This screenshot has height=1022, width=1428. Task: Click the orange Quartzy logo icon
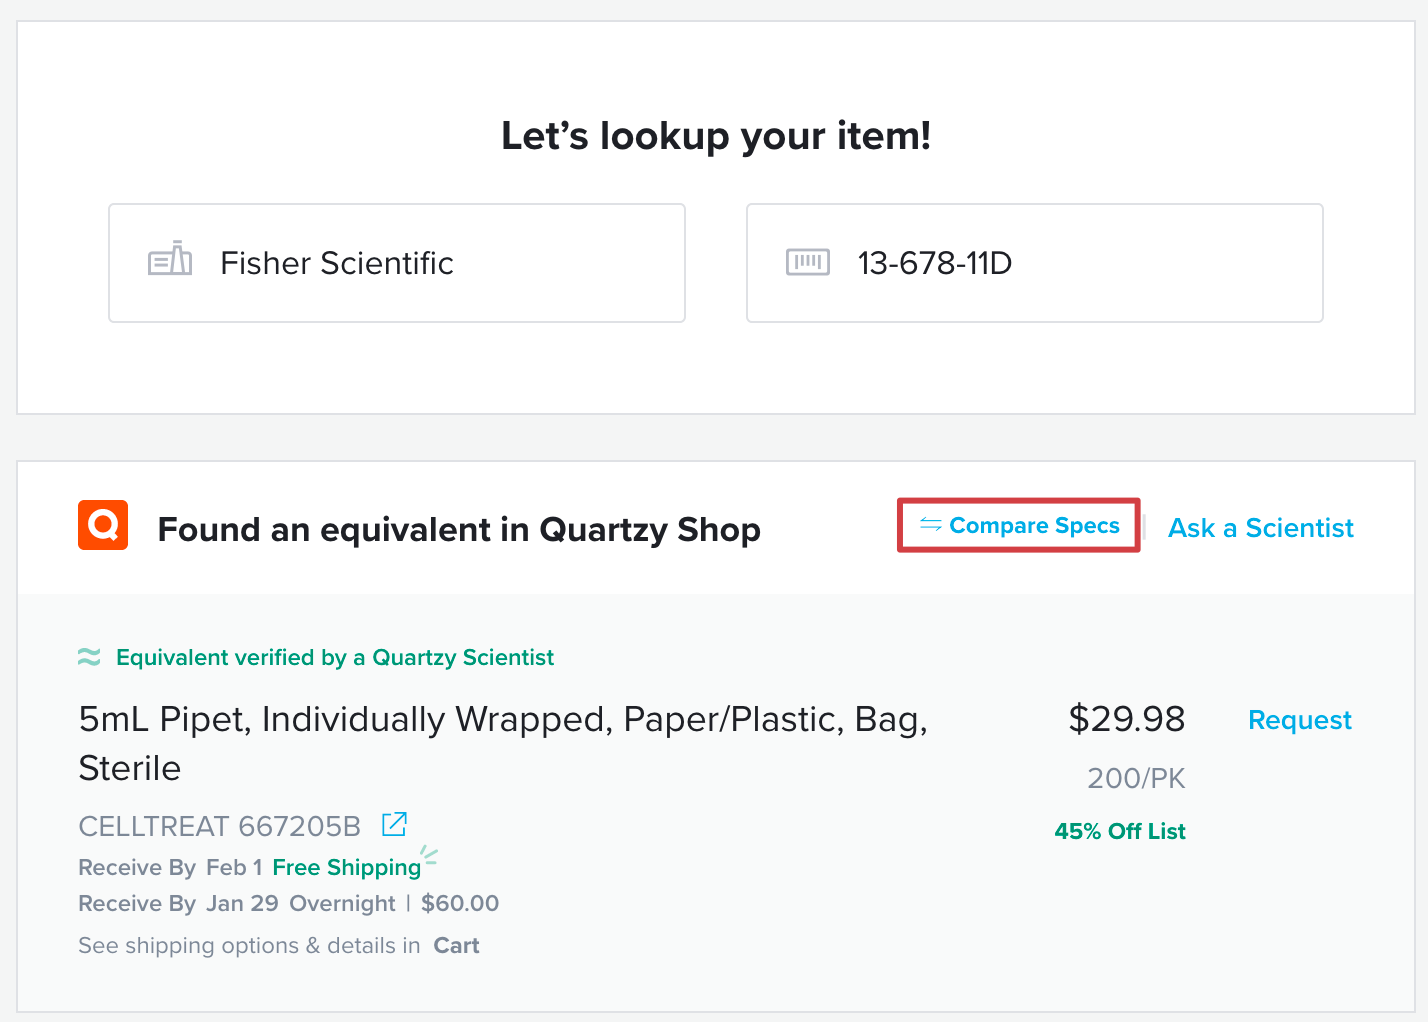point(103,525)
